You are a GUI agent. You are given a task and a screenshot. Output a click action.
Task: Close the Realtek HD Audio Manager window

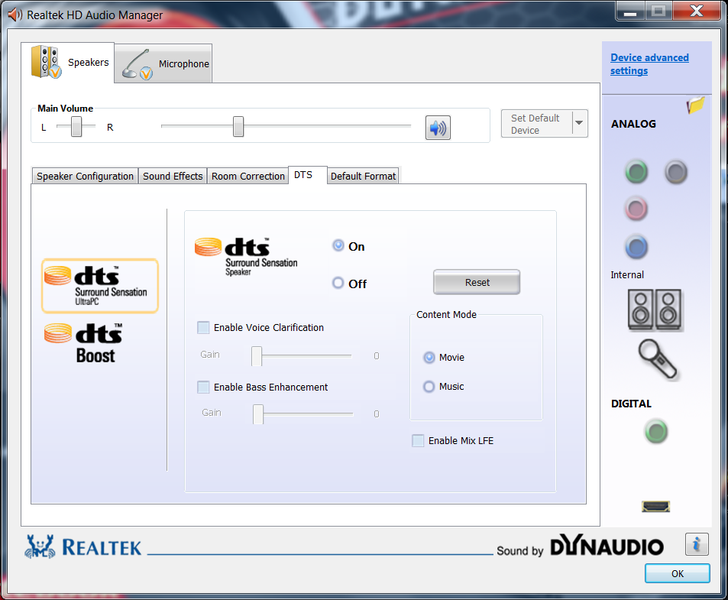tap(696, 11)
